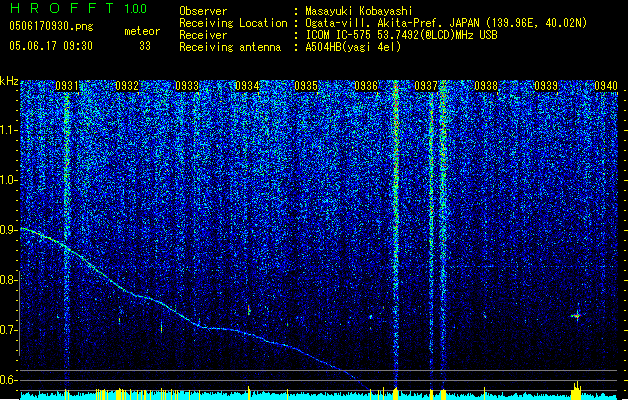
Task: Click the 0.7 kHz axis label
Action: tap(10, 330)
